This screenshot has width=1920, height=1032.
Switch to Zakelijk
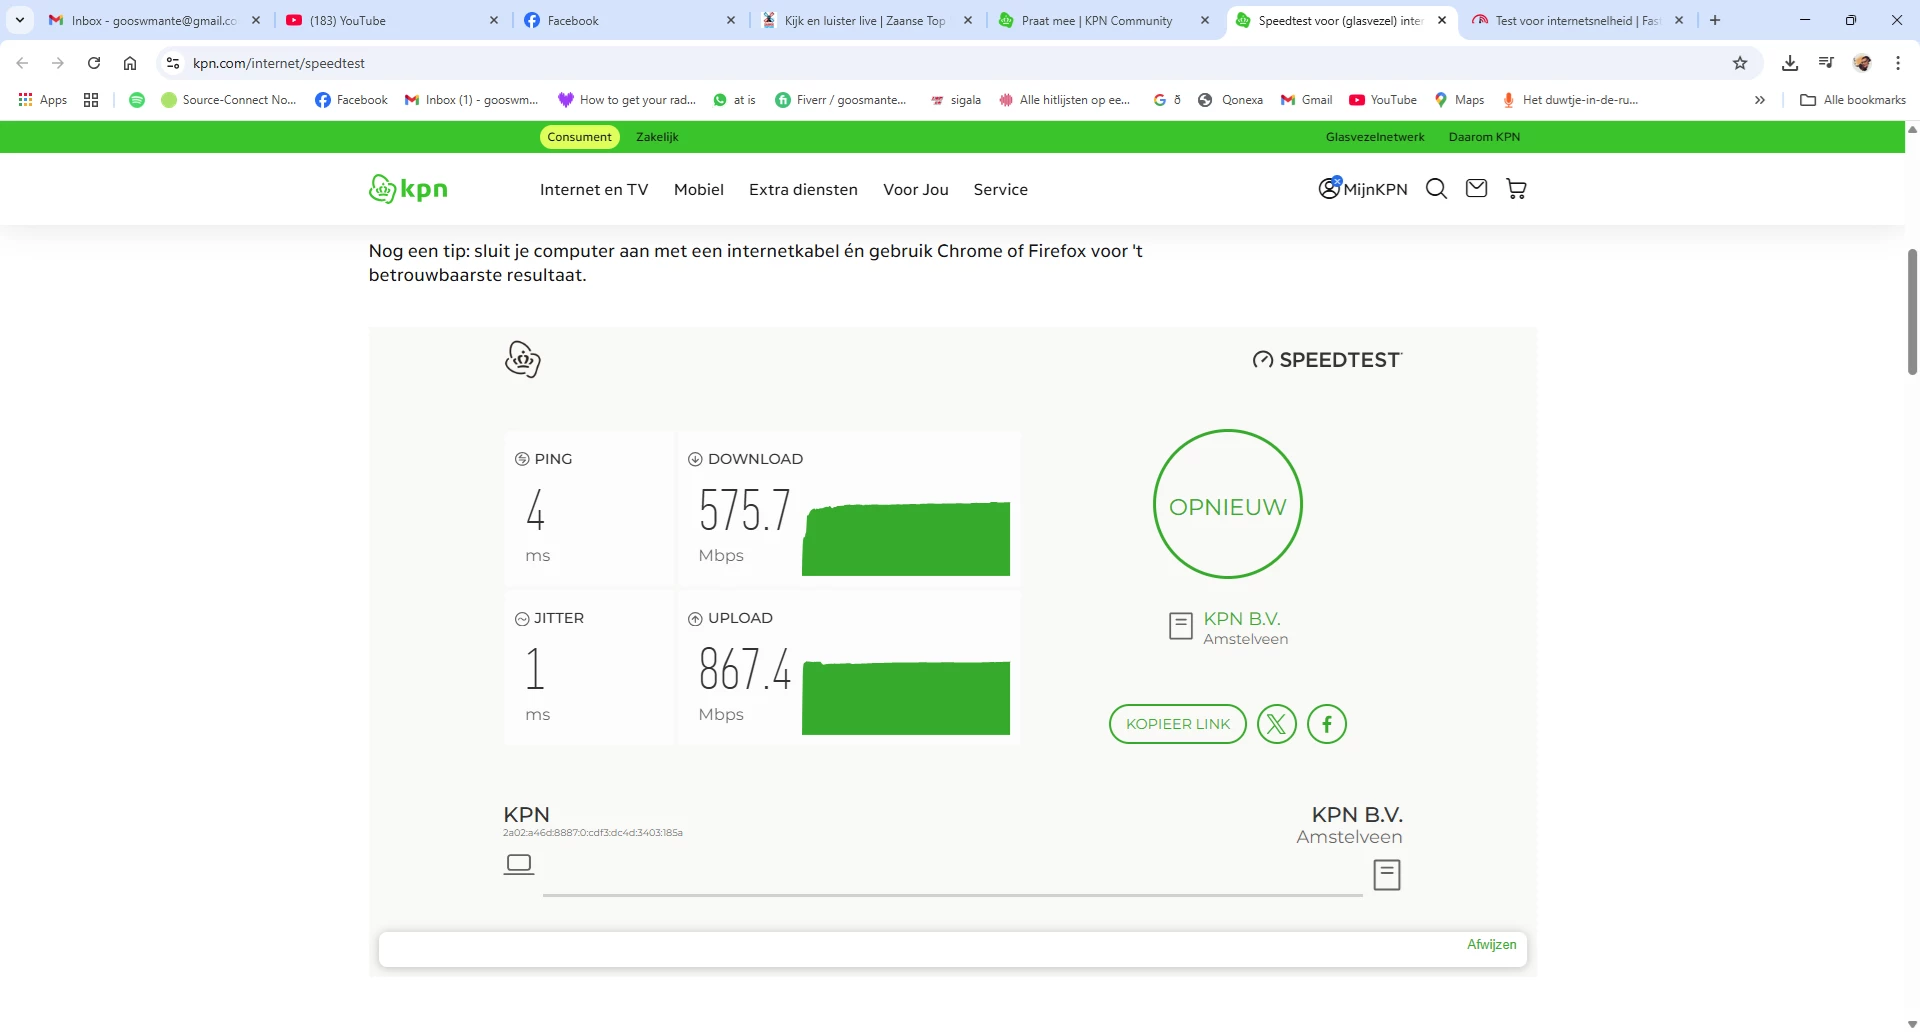click(657, 137)
